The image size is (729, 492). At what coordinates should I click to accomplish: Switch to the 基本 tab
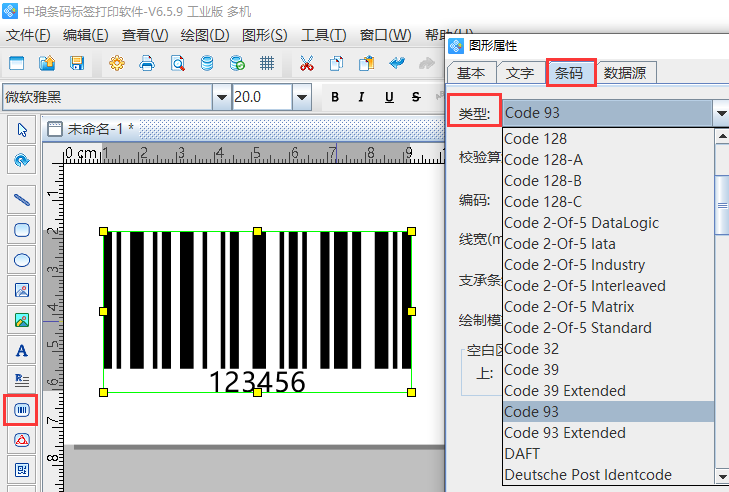pos(471,73)
